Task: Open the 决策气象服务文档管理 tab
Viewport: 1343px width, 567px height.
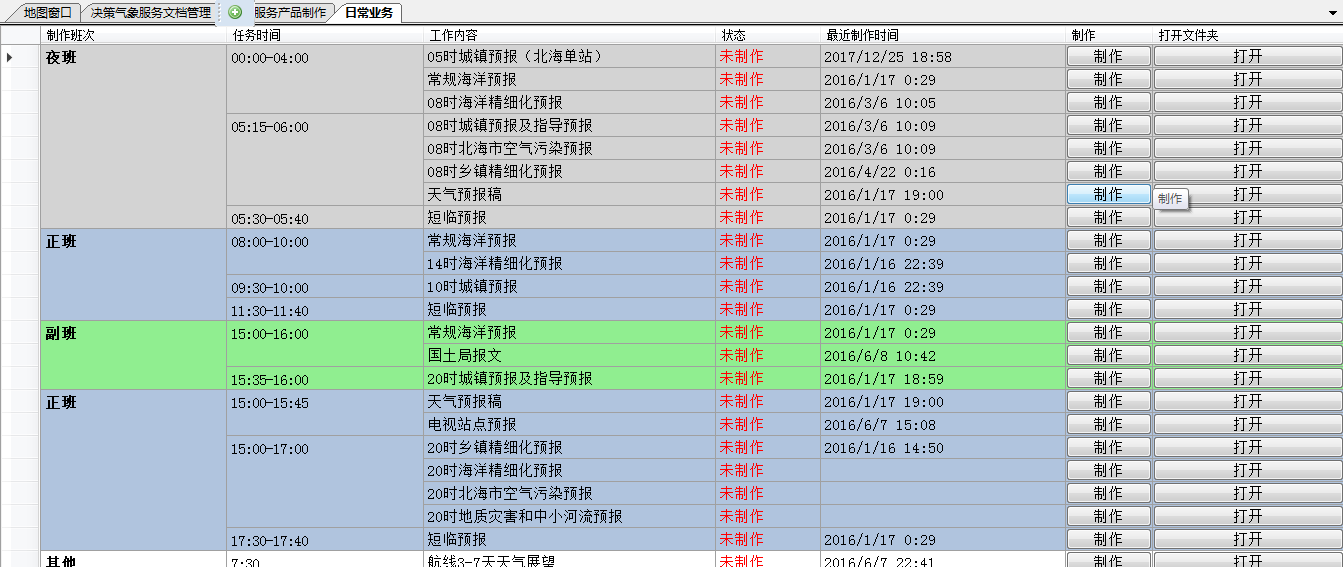Action: click(150, 13)
